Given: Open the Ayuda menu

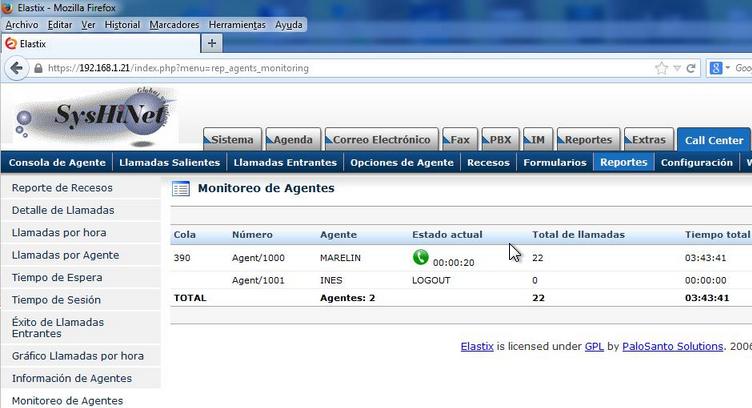Looking at the screenshot, I should coord(288,24).
